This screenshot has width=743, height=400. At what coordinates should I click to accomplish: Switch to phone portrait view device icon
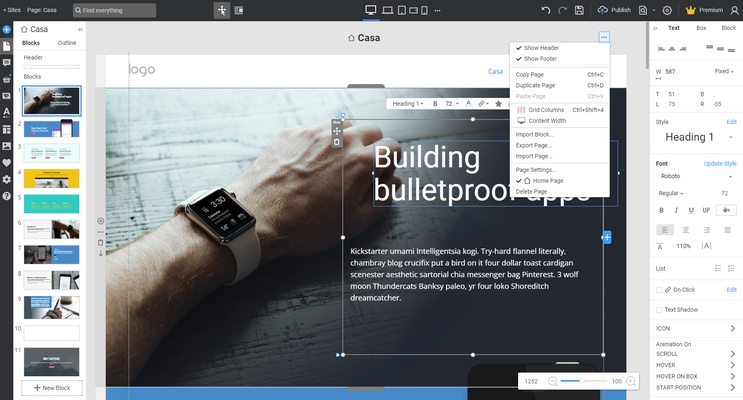pos(424,10)
